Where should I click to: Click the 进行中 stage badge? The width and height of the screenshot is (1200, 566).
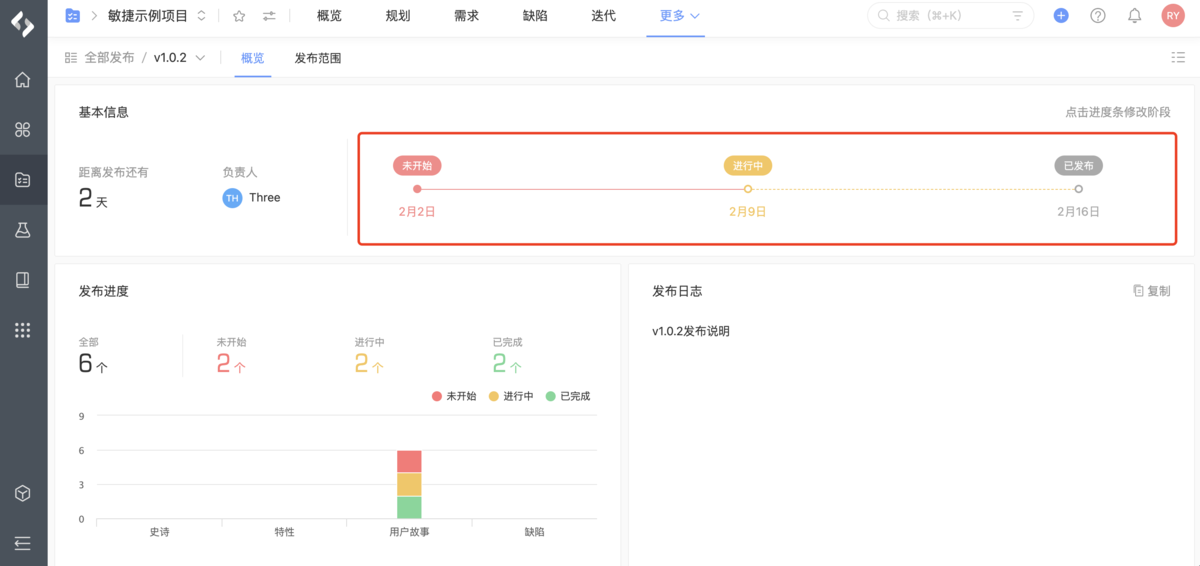pyautogui.click(x=748, y=166)
